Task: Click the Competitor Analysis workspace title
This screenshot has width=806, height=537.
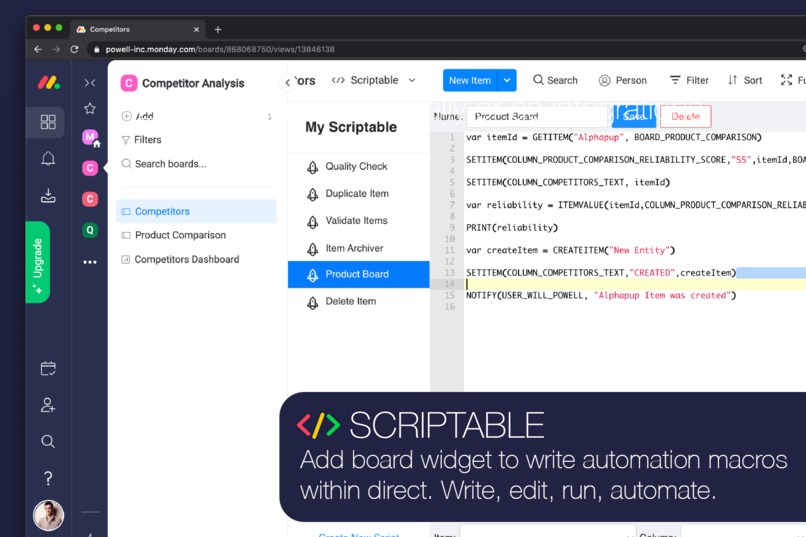Action: 193,83
